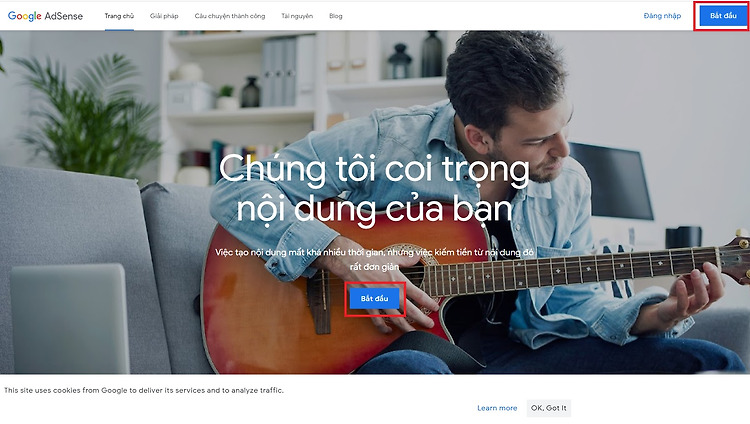Screen dimensions: 750x424
Task: Click Bắt đầu button over the guitar
Action: [375, 299]
